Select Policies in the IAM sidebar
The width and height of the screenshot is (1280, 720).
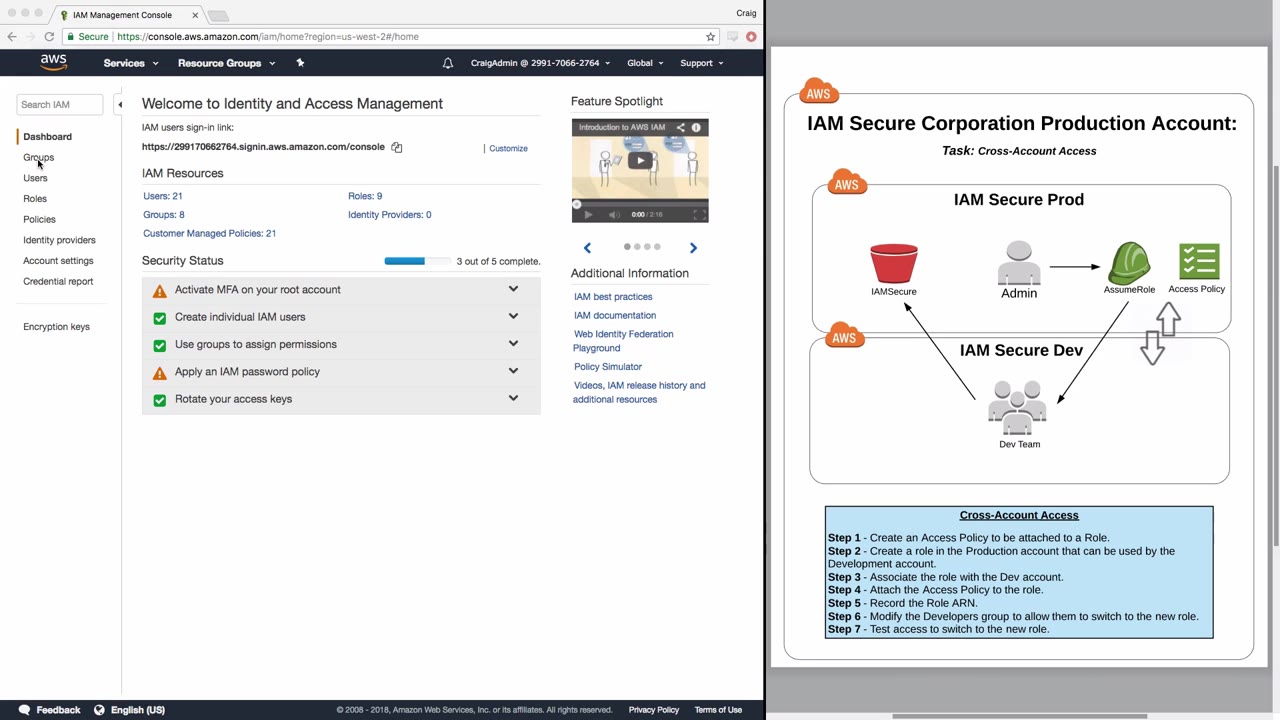pos(39,219)
